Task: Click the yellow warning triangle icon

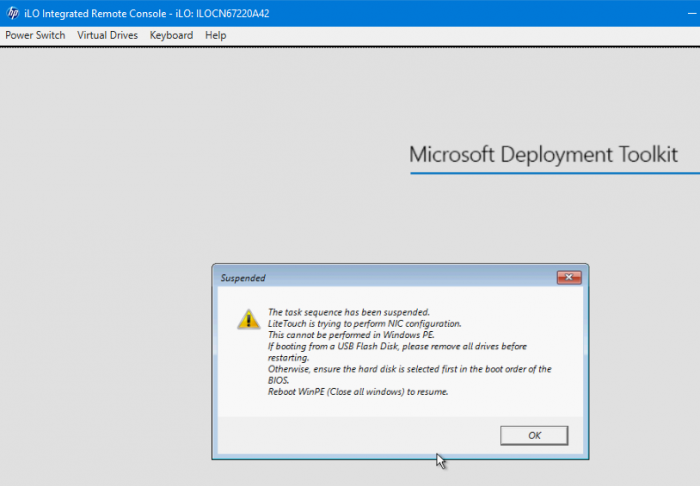Action: [249, 319]
